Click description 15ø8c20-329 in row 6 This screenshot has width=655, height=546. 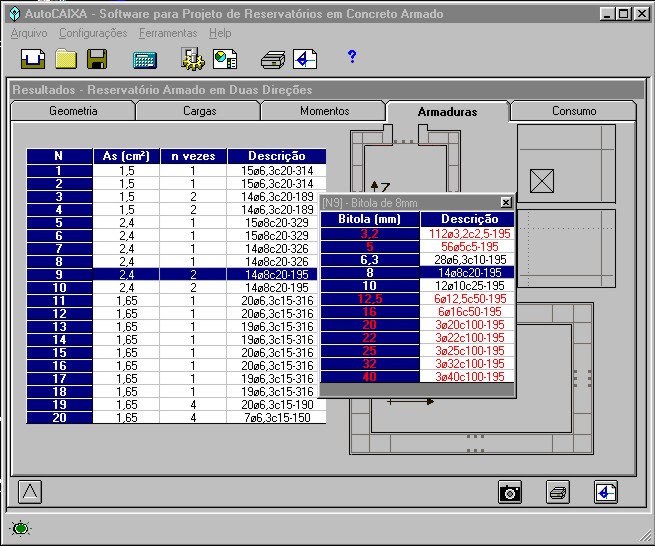pos(277,236)
